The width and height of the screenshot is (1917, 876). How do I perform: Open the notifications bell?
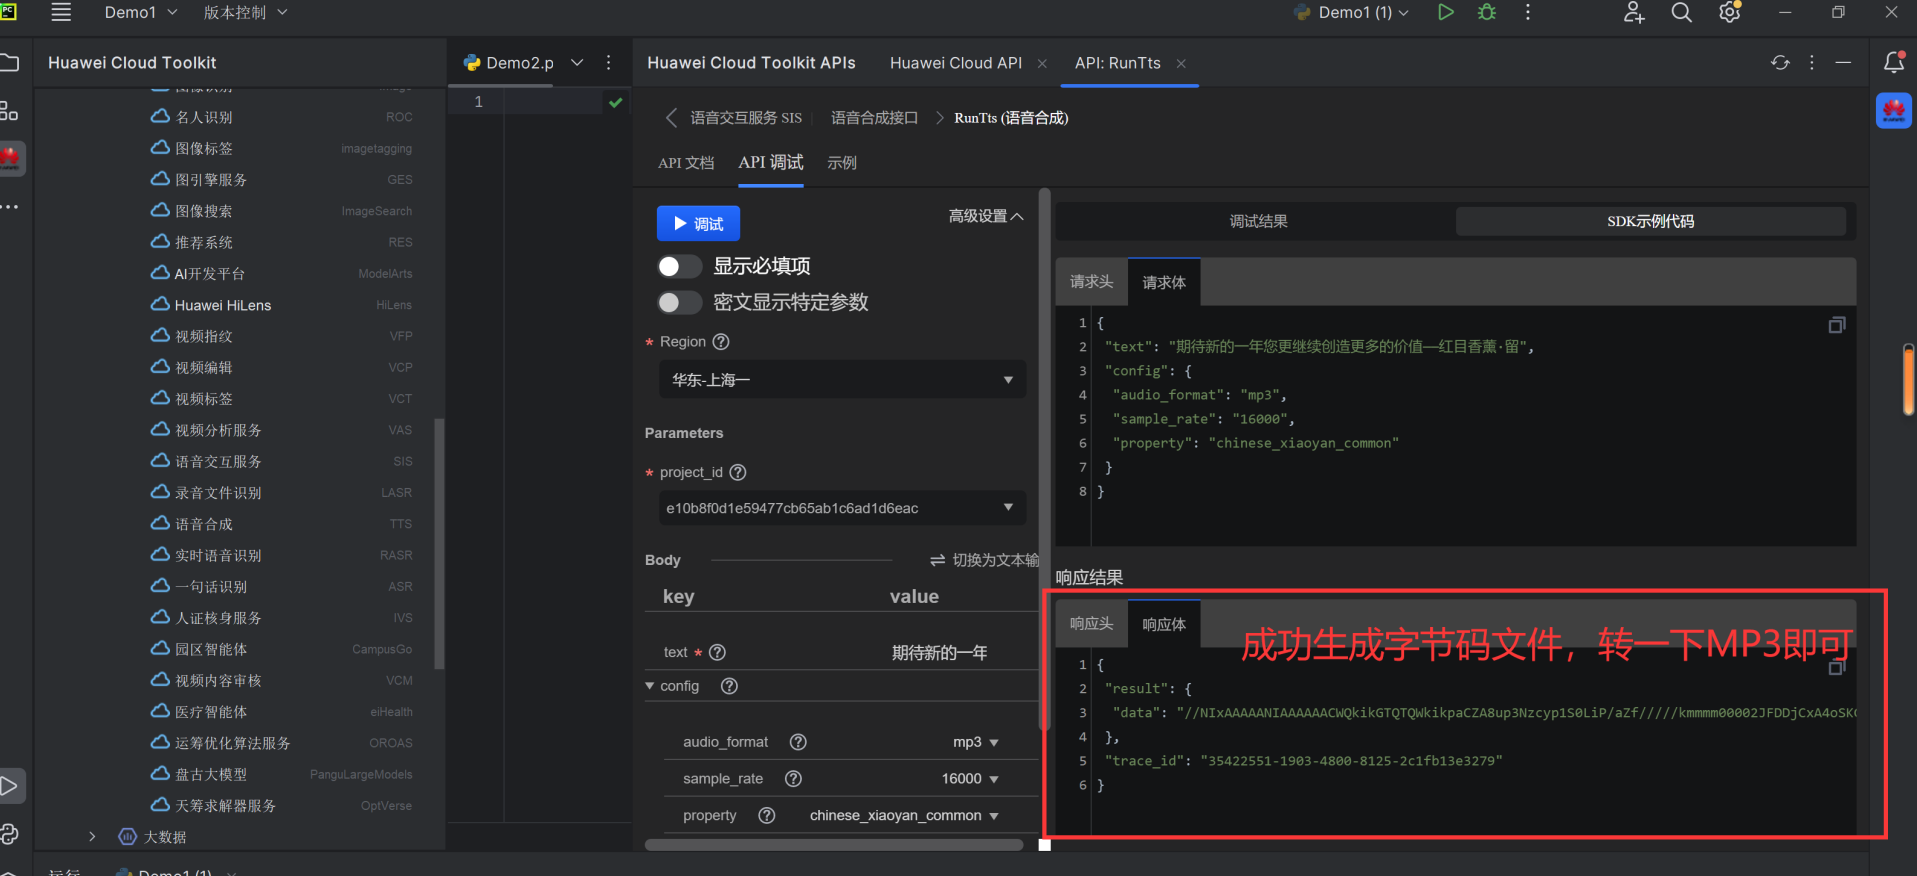[1894, 62]
